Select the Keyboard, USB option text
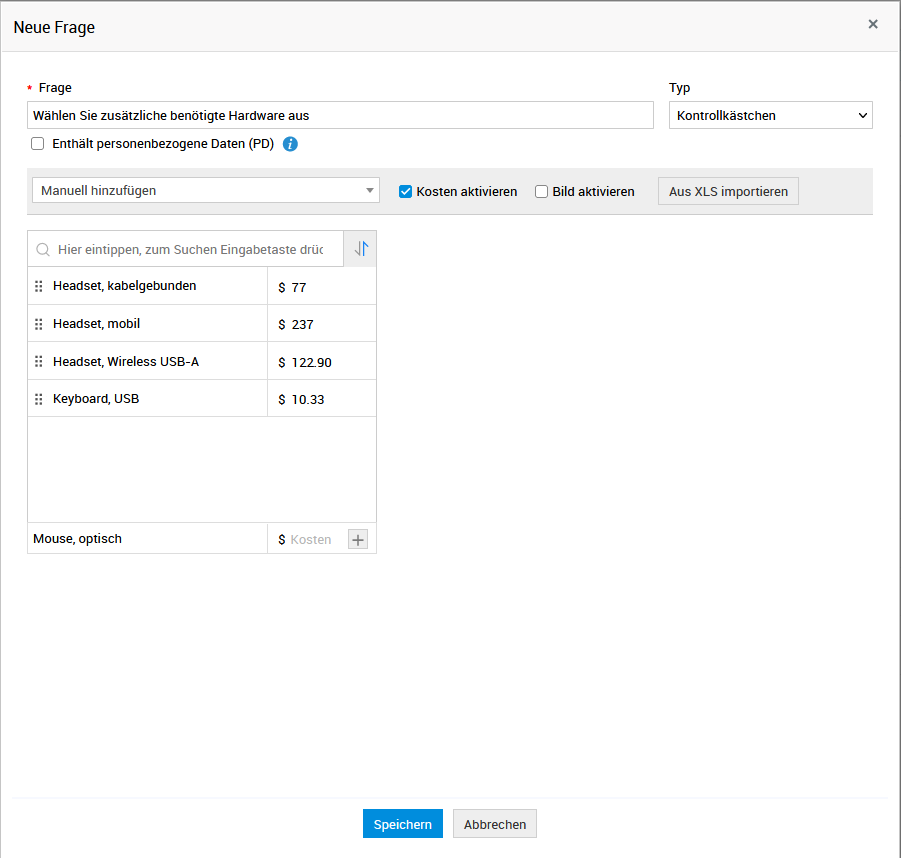The image size is (901, 858). pyautogui.click(x=96, y=399)
